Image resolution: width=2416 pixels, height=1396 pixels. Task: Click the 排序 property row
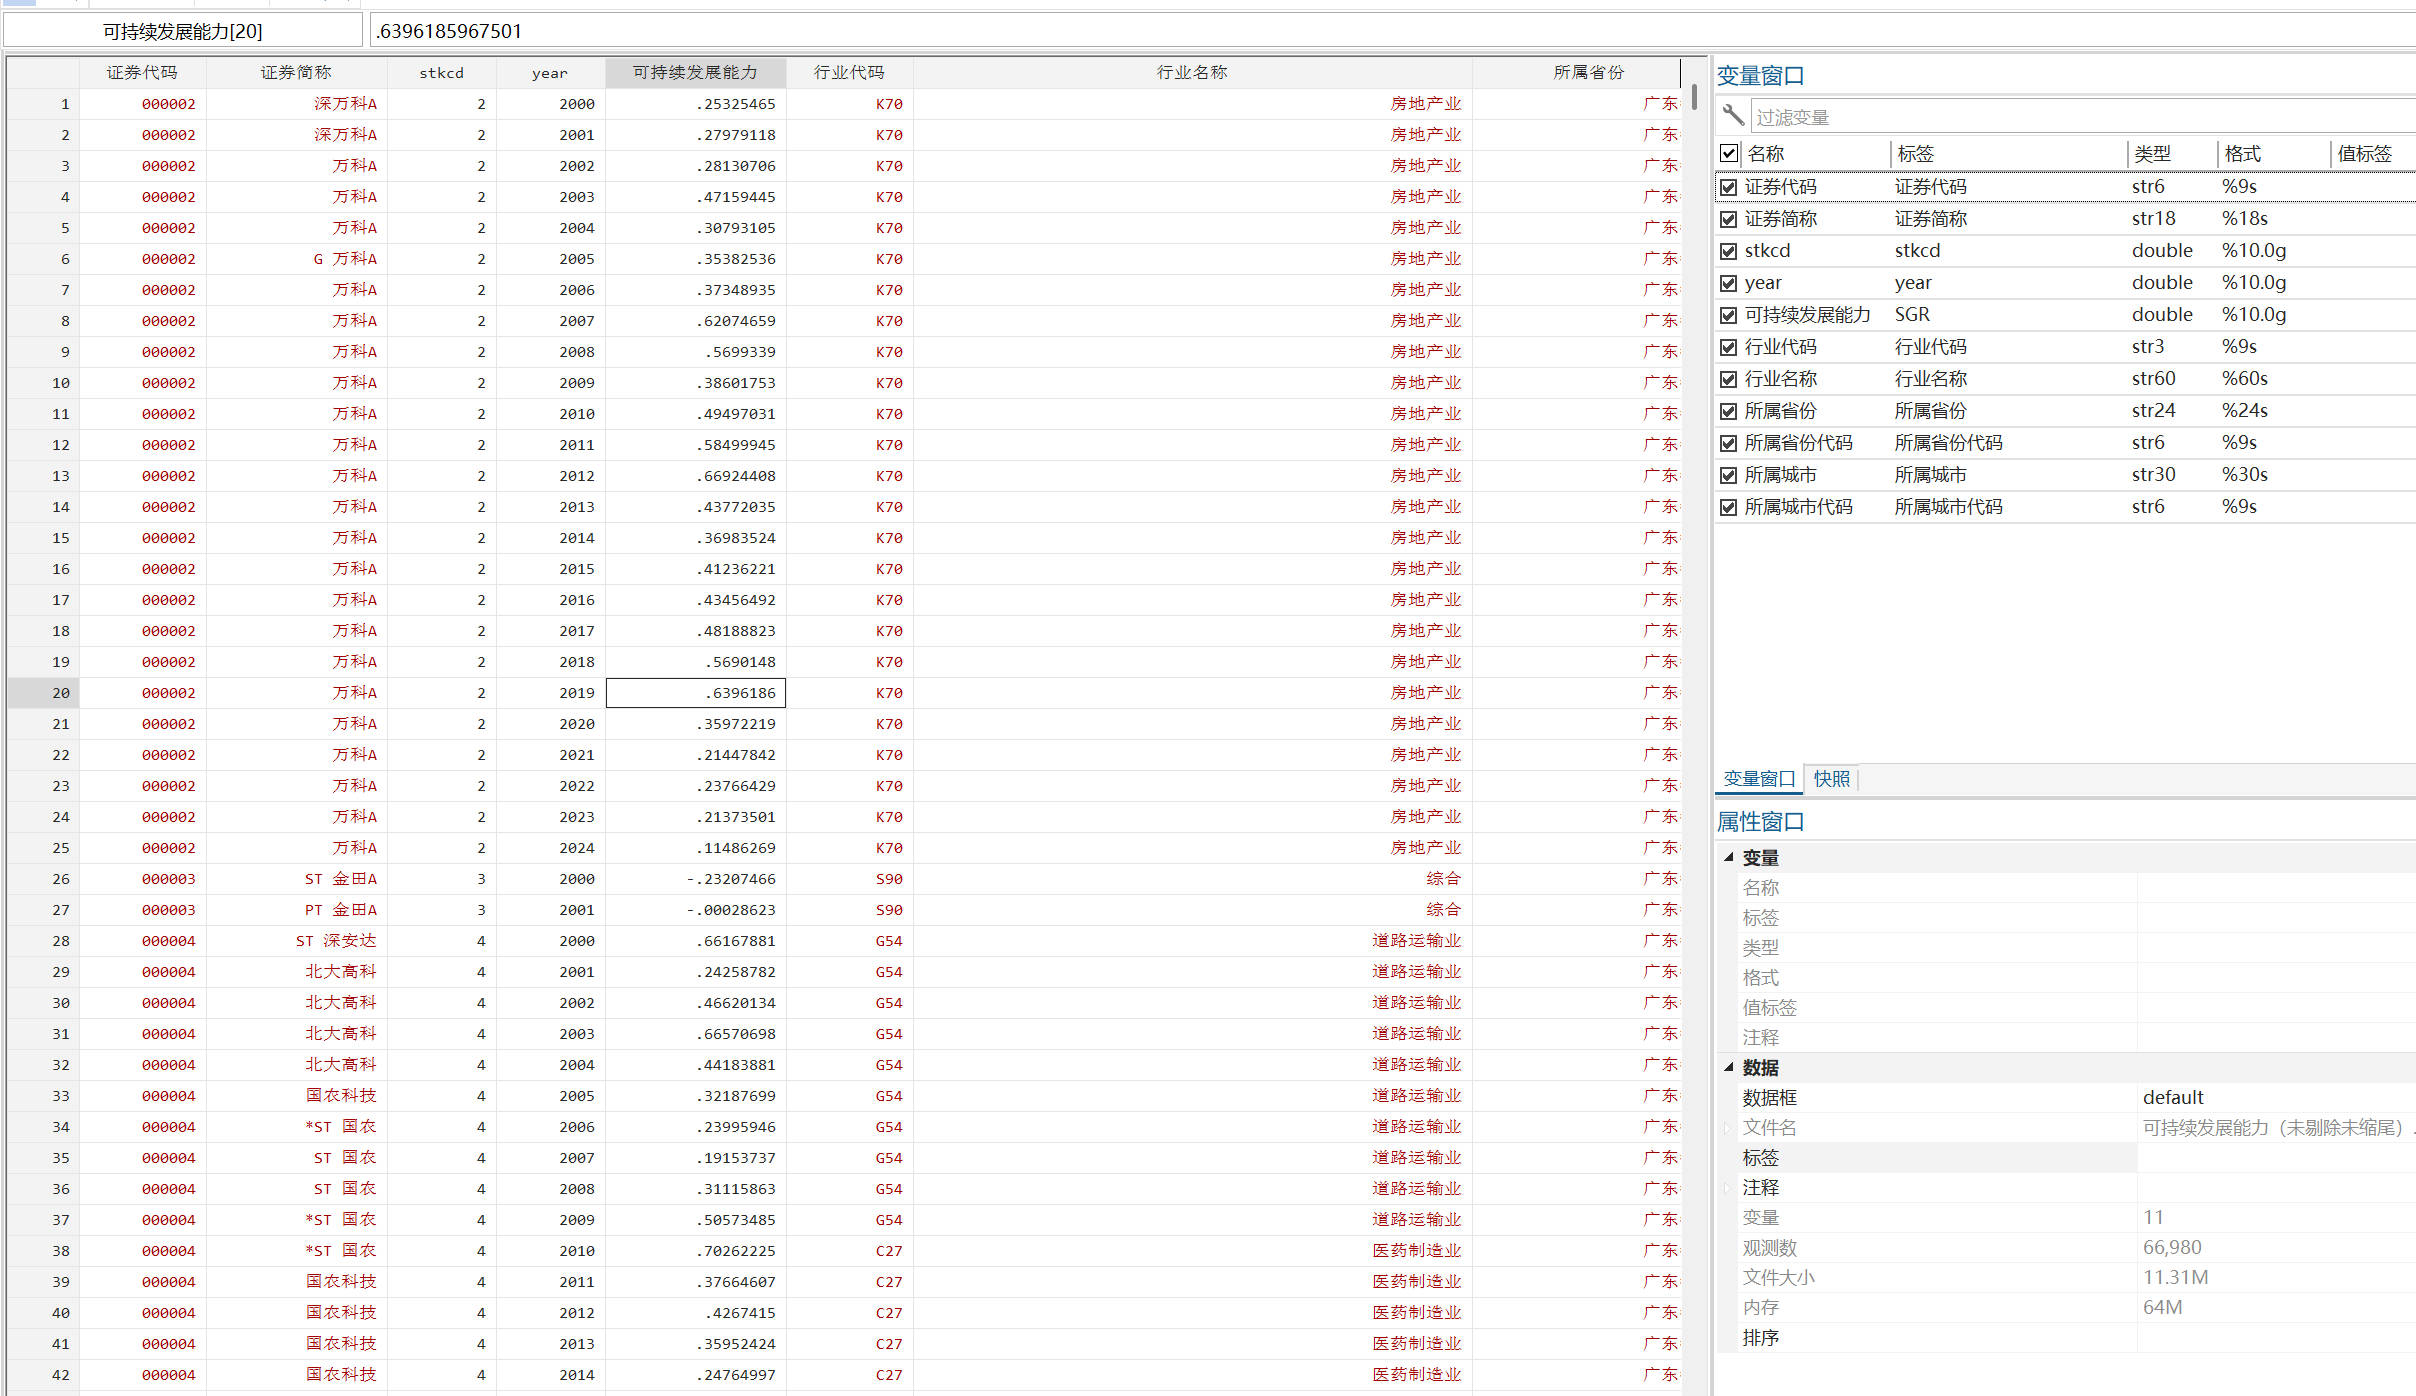(1761, 1338)
